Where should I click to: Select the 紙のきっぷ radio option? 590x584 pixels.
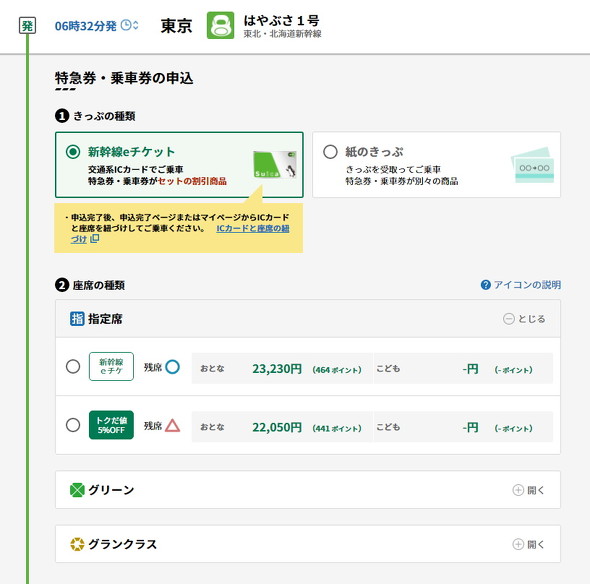[330, 152]
